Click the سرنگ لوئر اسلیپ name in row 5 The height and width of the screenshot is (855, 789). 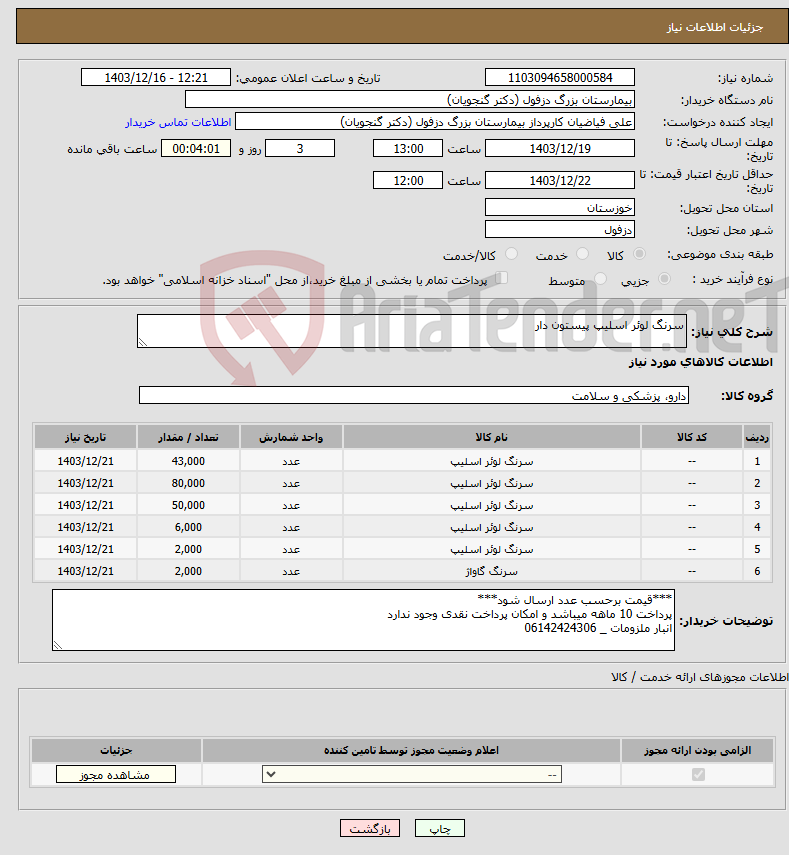pyautogui.click(x=491, y=549)
